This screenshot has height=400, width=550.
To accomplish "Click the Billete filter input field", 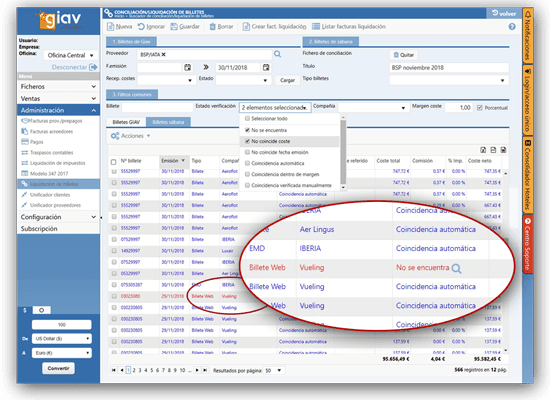I will pos(157,107).
